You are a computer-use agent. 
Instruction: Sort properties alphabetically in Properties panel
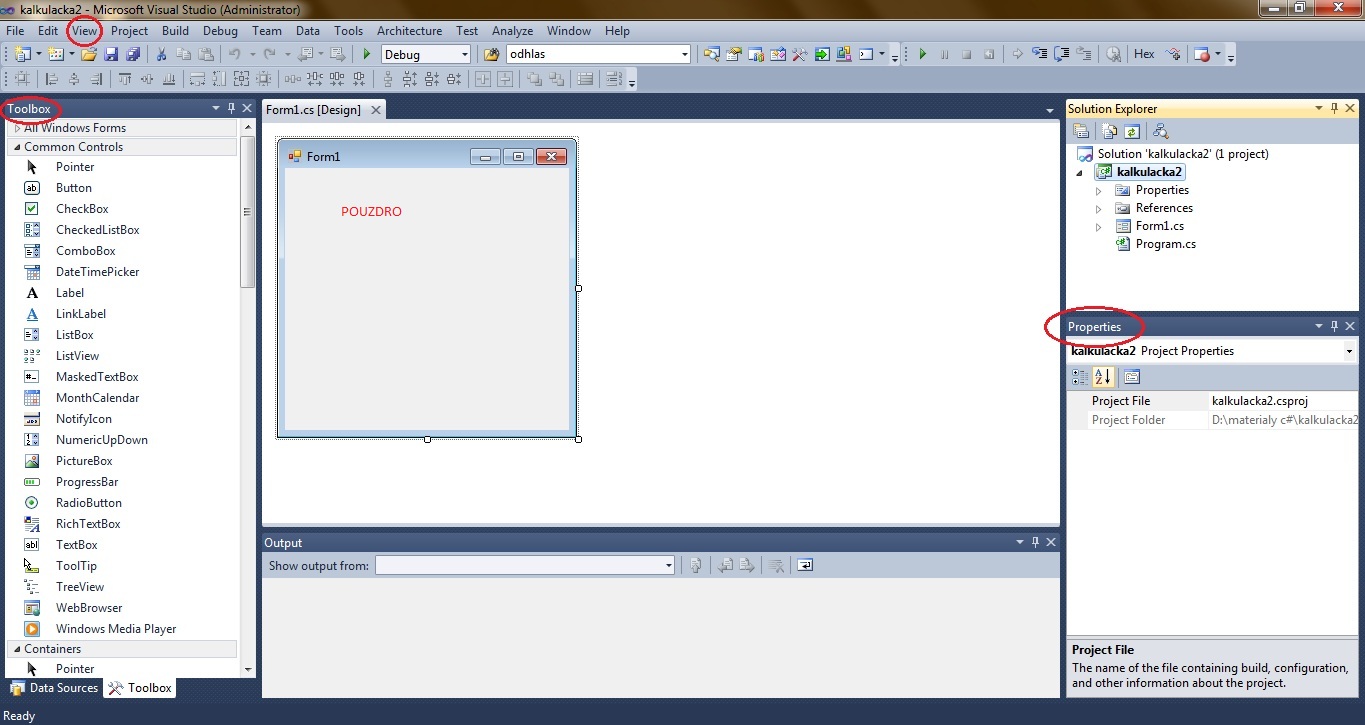(1101, 377)
